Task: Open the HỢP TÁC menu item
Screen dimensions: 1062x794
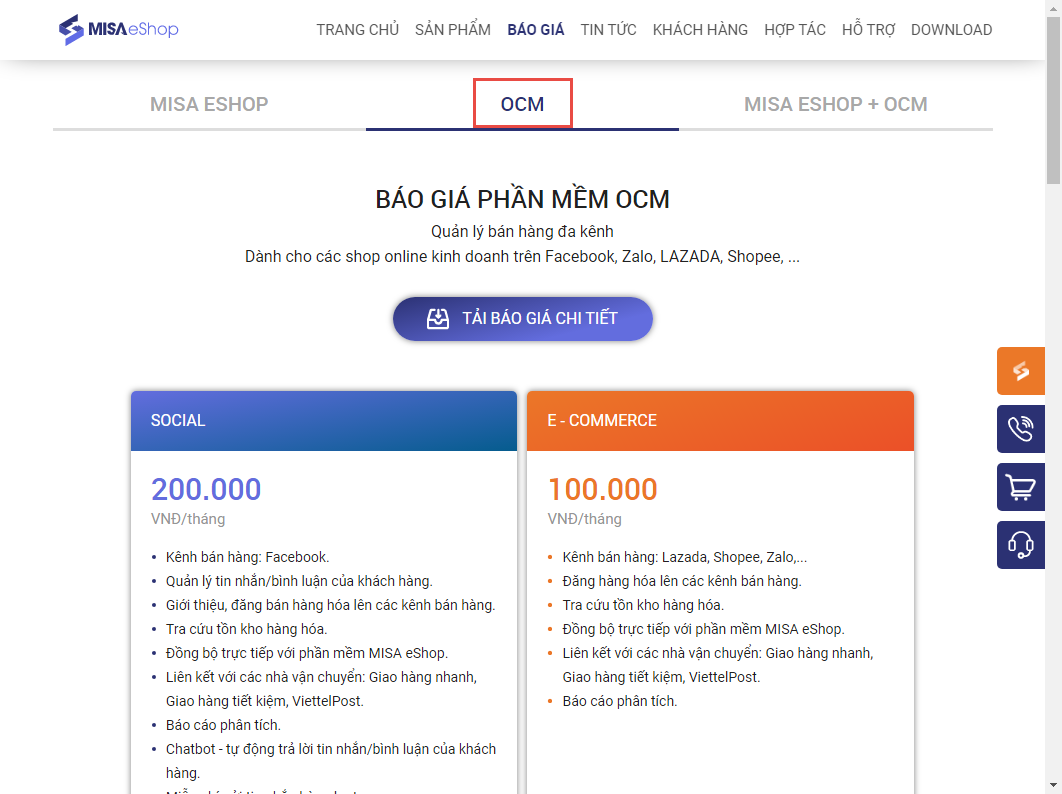Action: pyautogui.click(x=795, y=30)
